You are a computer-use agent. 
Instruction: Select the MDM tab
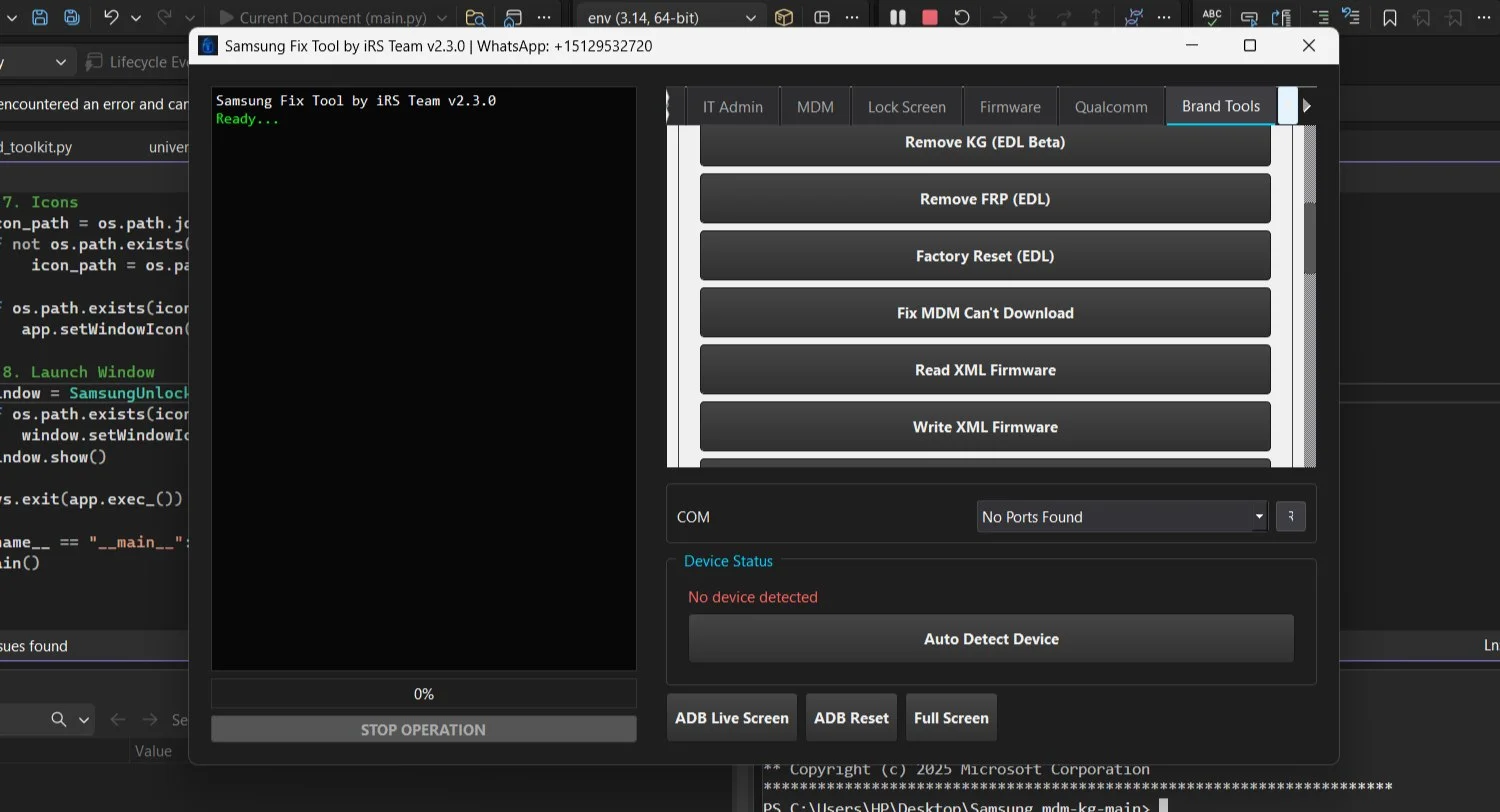(x=815, y=107)
